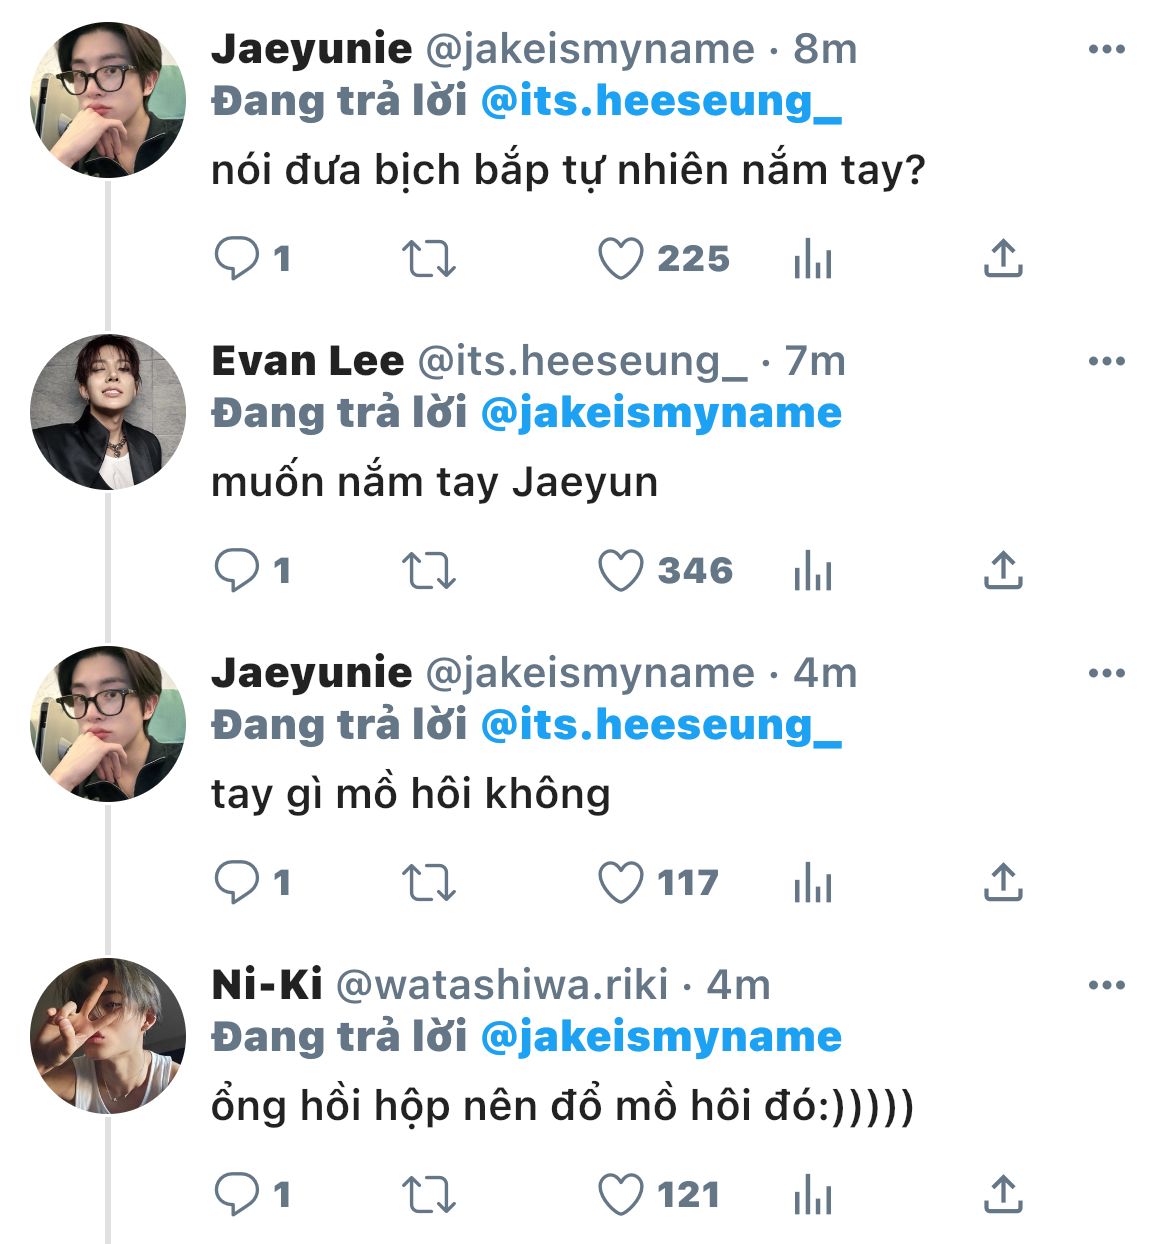Retweet Ni-Ki's tweet
Viewport: 1170px width, 1244px height.
(428, 1195)
